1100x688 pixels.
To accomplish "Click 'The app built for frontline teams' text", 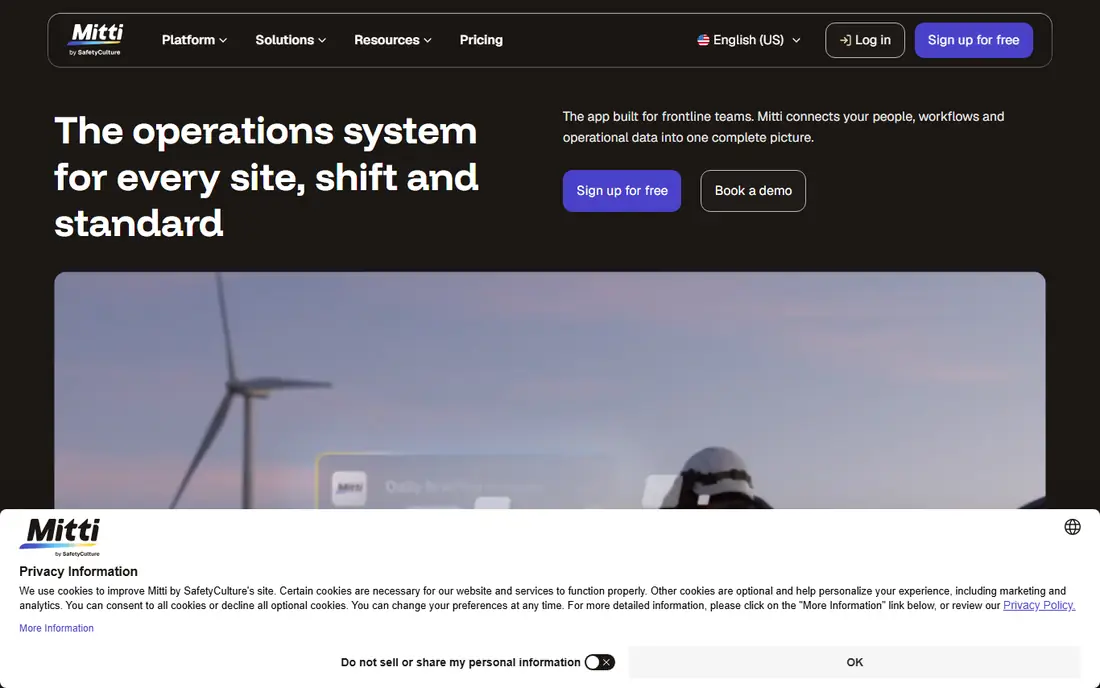I will [x=784, y=127].
